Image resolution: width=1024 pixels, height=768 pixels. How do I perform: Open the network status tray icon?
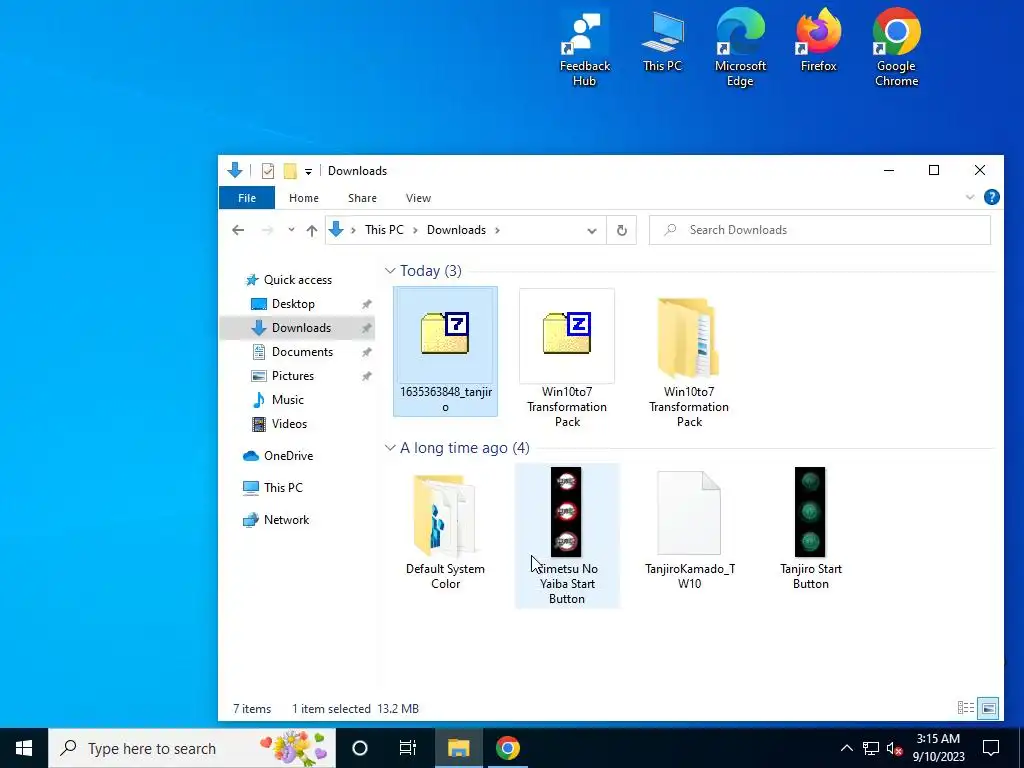(871, 748)
